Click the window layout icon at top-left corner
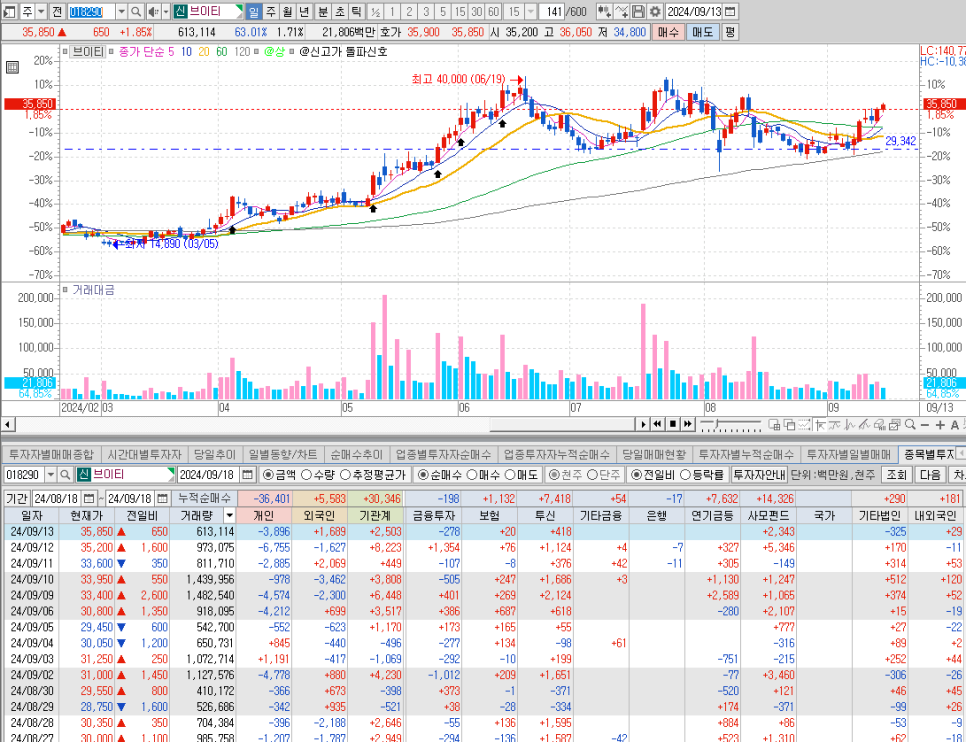The height and width of the screenshot is (742, 966). (11, 12)
